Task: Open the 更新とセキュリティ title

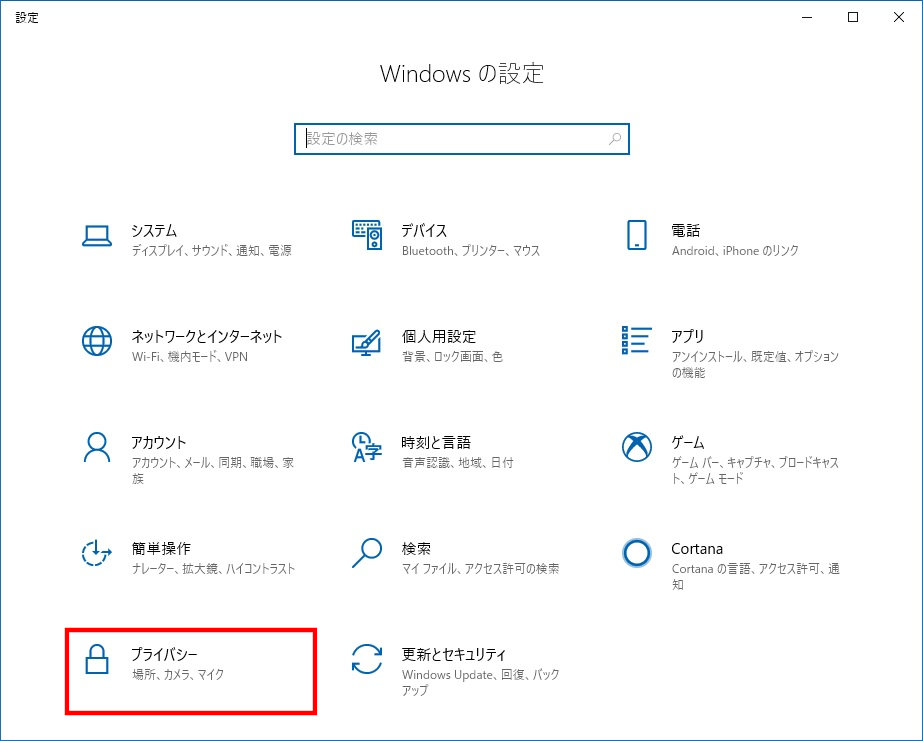Action: (454, 654)
